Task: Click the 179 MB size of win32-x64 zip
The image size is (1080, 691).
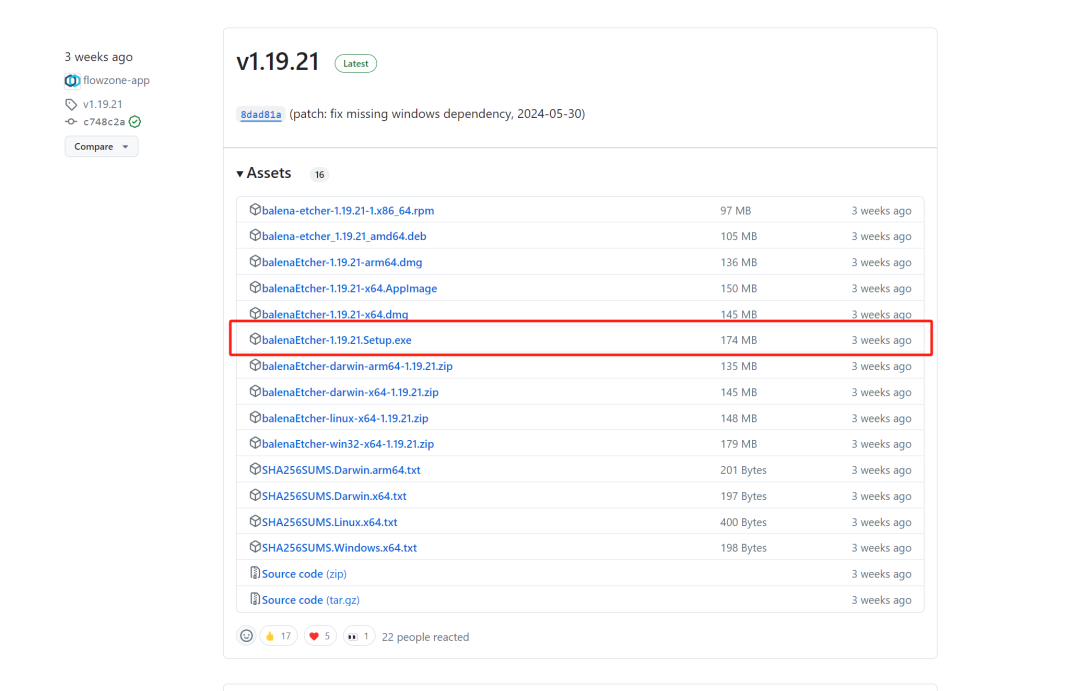Action: click(738, 444)
